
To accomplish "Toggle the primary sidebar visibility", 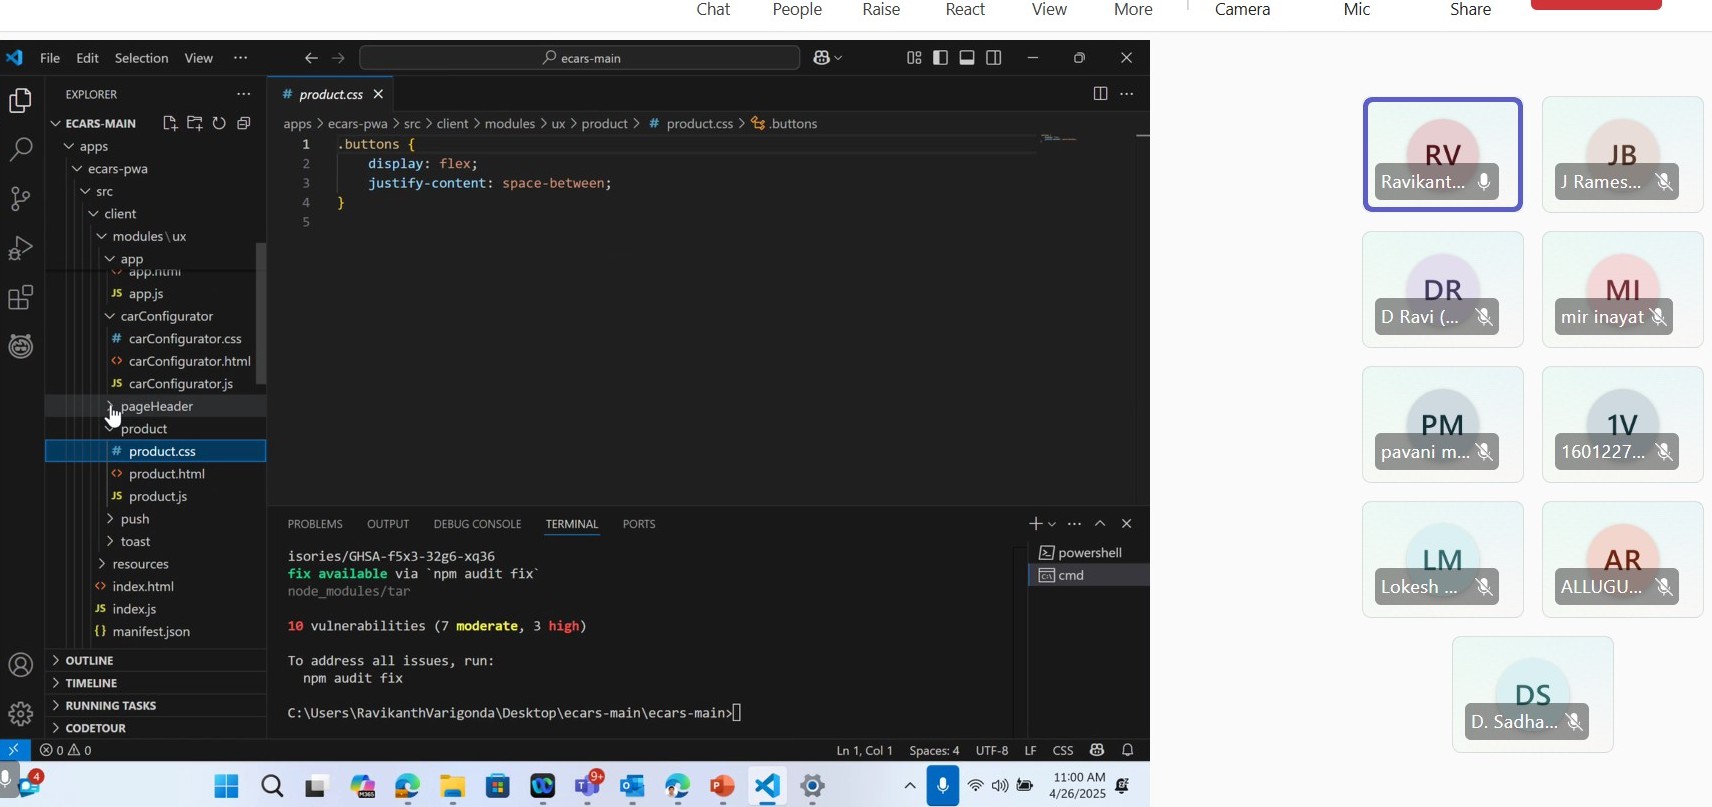I will coord(940,58).
